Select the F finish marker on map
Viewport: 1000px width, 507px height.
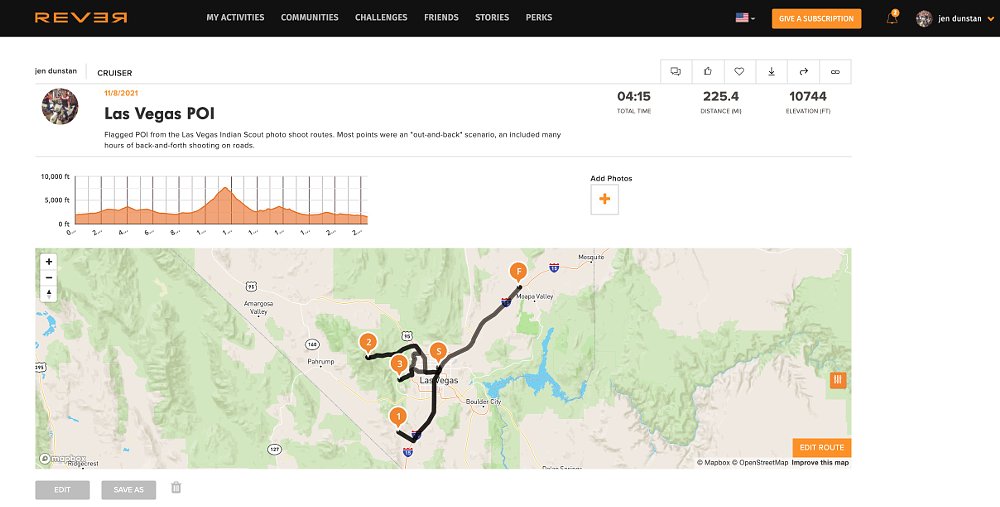518,272
